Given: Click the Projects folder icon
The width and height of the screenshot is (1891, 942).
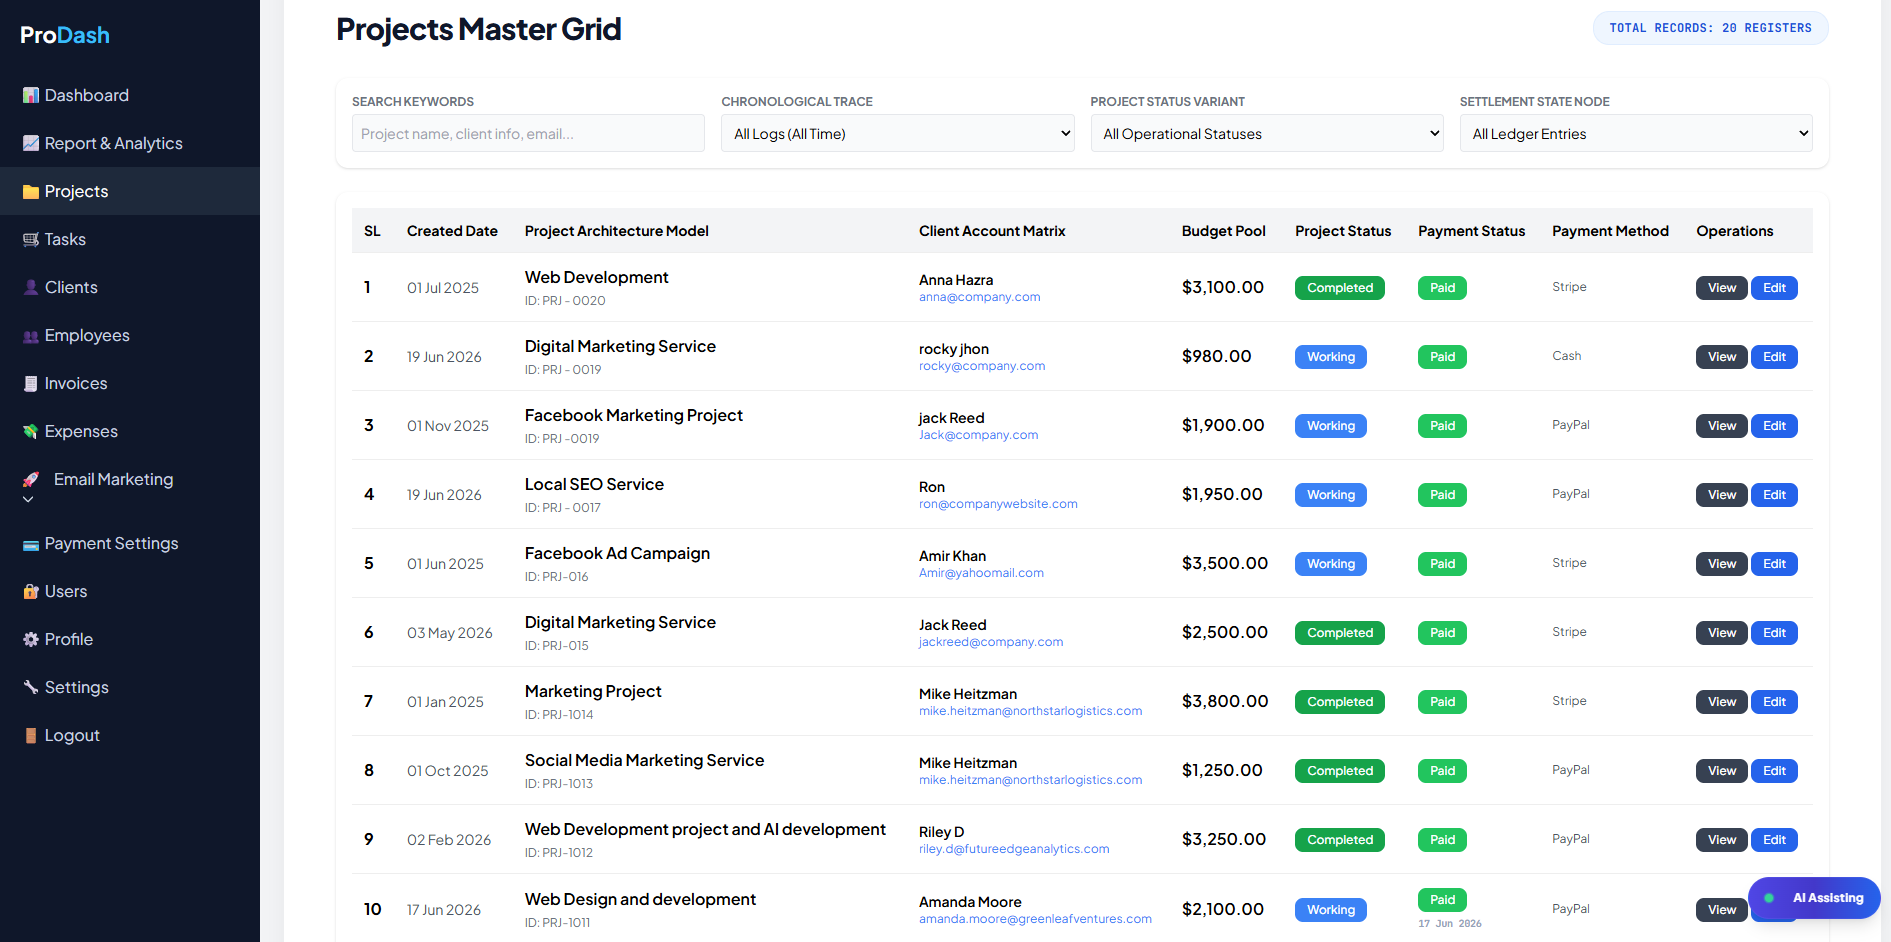Looking at the screenshot, I should coord(31,191).
